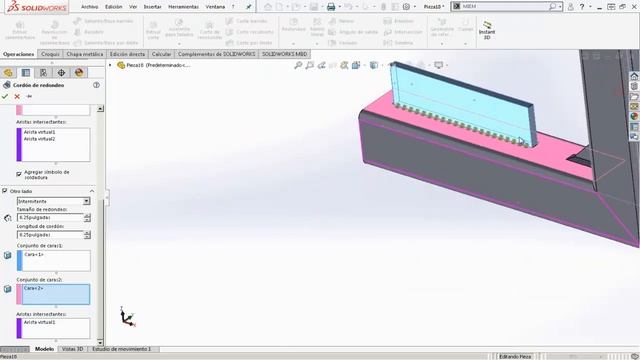Click Conjunto de cara1 face icon
This screenshot has width=640, height=360.
point(8,256)
